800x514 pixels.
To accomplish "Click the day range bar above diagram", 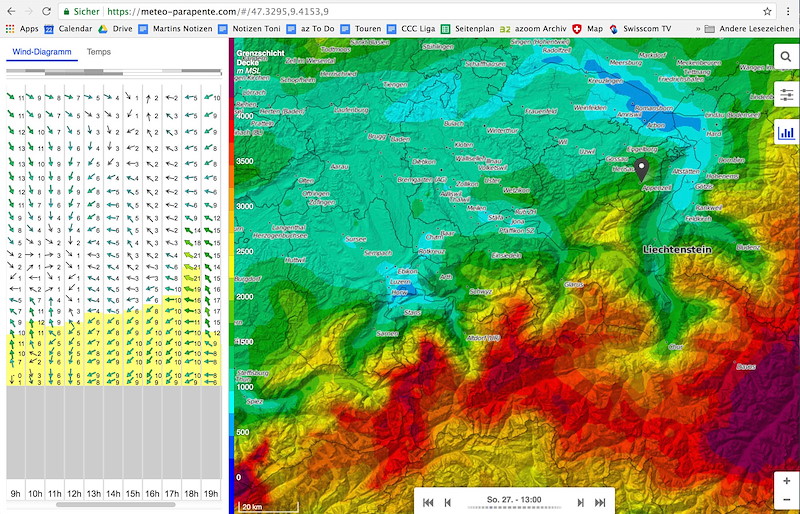I will click(114, 72).
